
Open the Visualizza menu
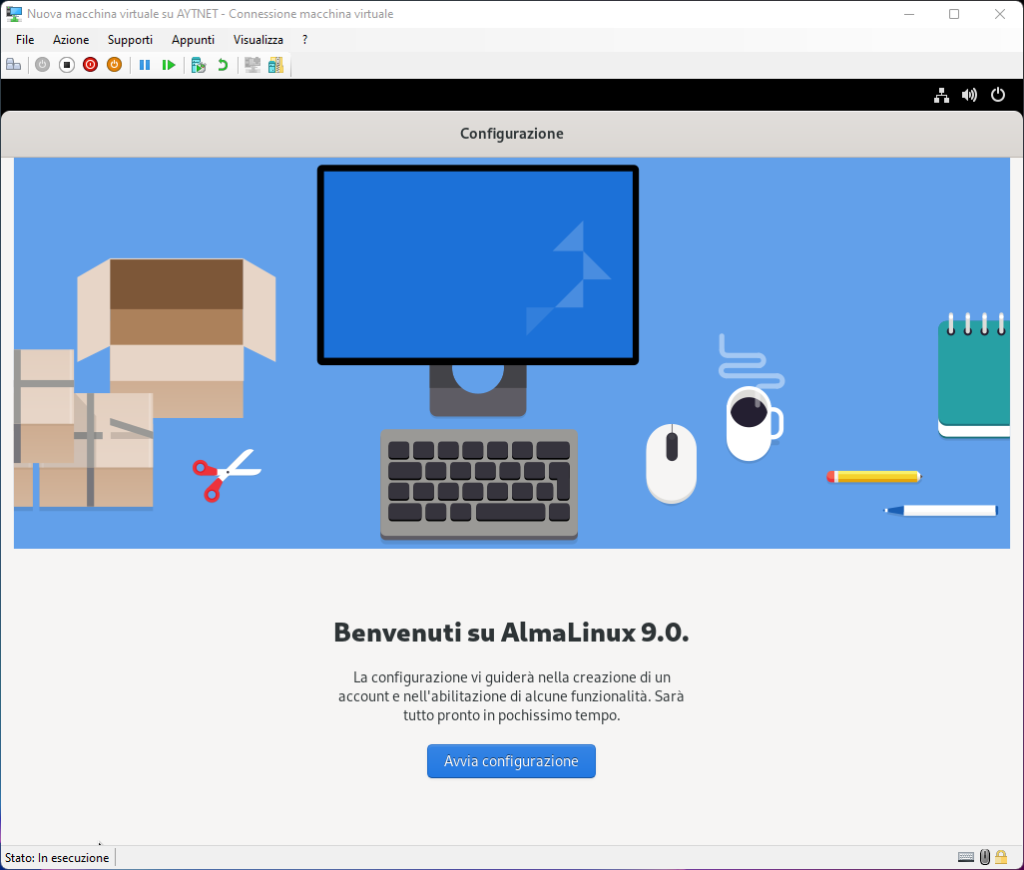point(258,40)
